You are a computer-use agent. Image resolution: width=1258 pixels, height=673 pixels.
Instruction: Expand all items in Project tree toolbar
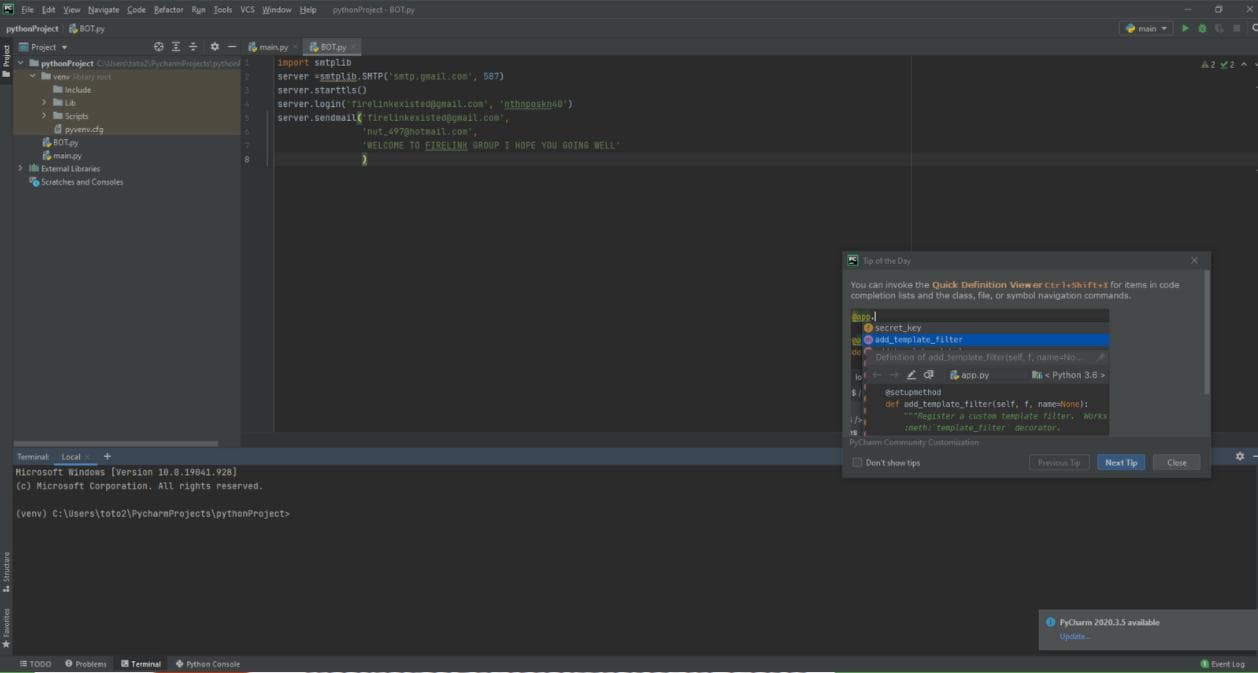coord(176,47)
